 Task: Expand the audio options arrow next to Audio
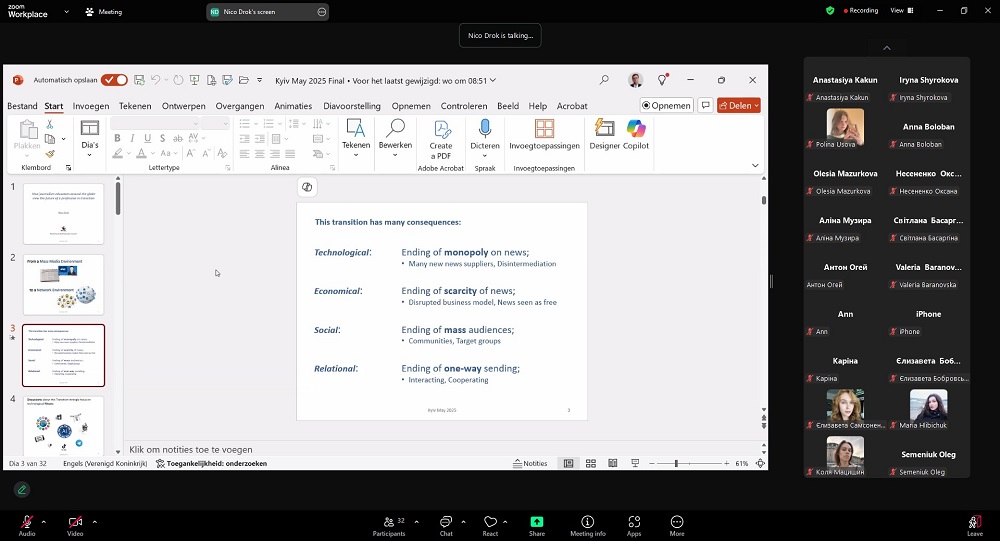click(x=46, y=521)
